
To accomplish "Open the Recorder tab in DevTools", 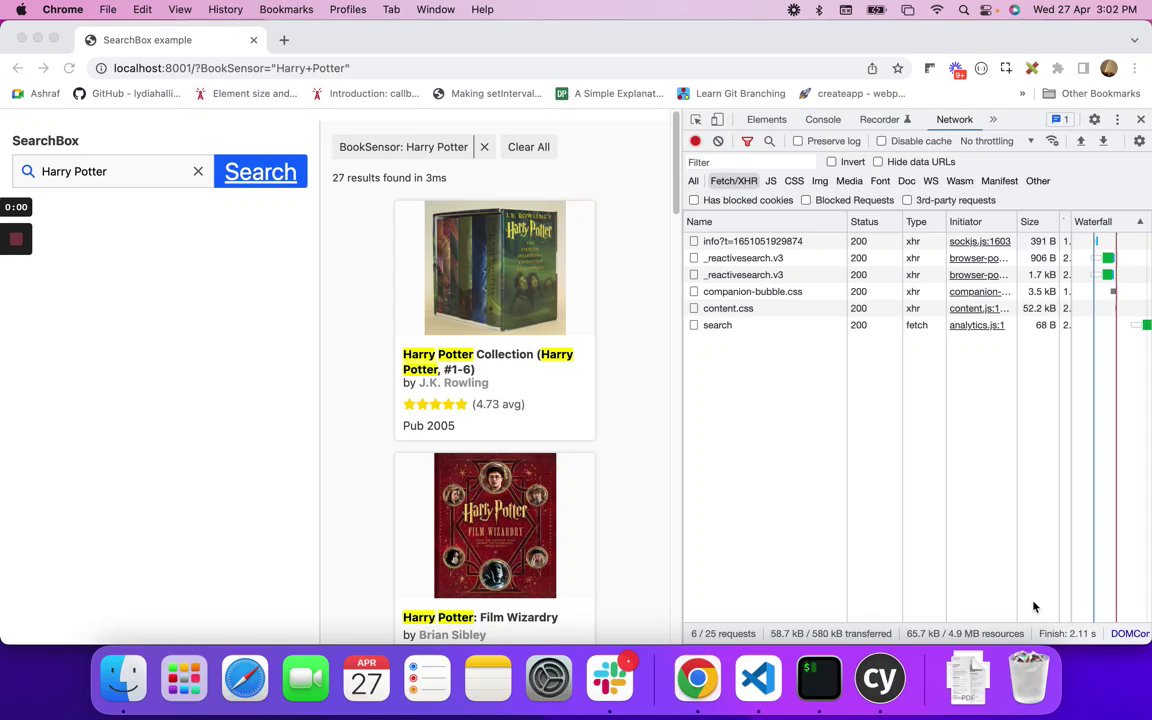I will (885, 120).
